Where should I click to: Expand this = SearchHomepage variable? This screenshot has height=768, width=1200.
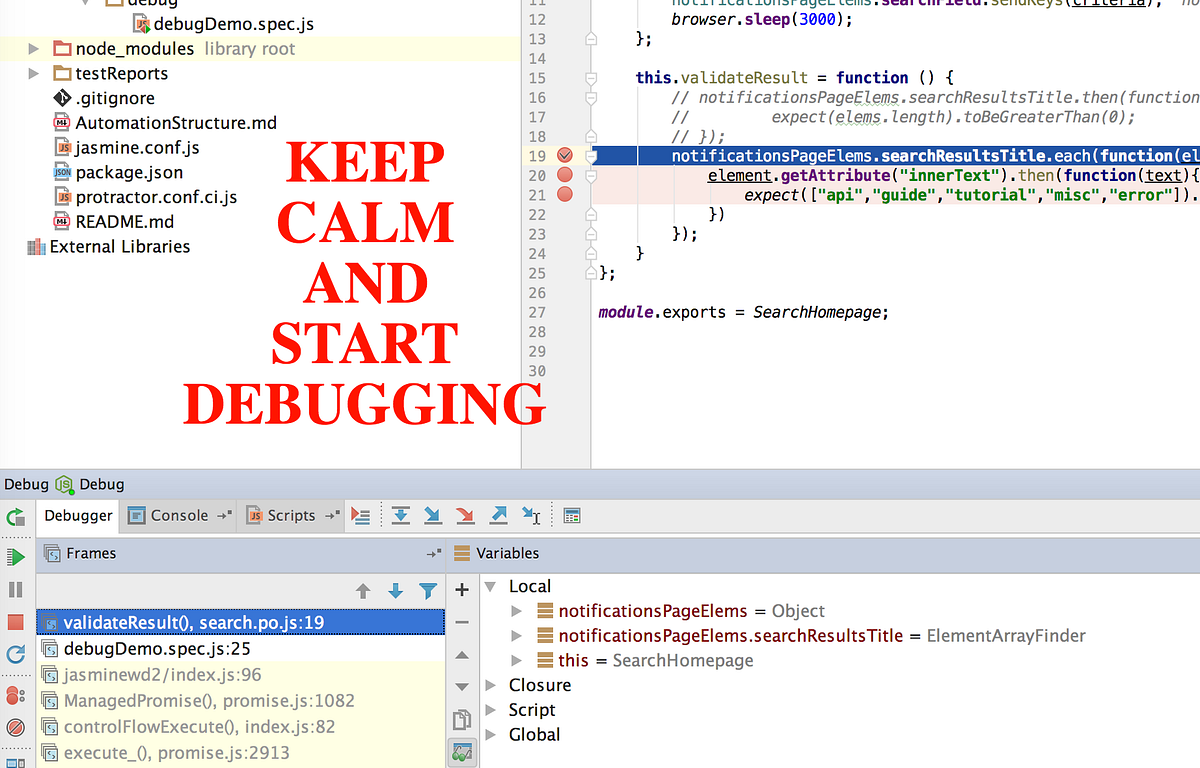pyautogui.click(x=516, y=661)
